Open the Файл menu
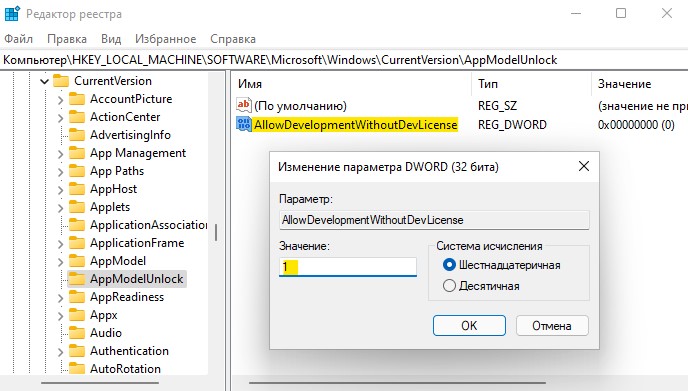This screenshot has height=391, width=688. pos(18,39)
